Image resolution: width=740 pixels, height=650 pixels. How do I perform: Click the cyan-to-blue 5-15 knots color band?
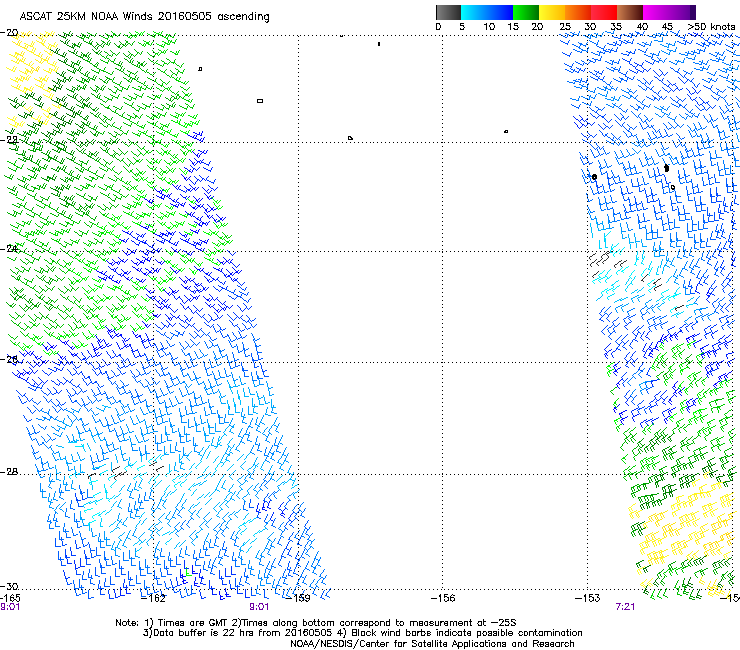487,12
